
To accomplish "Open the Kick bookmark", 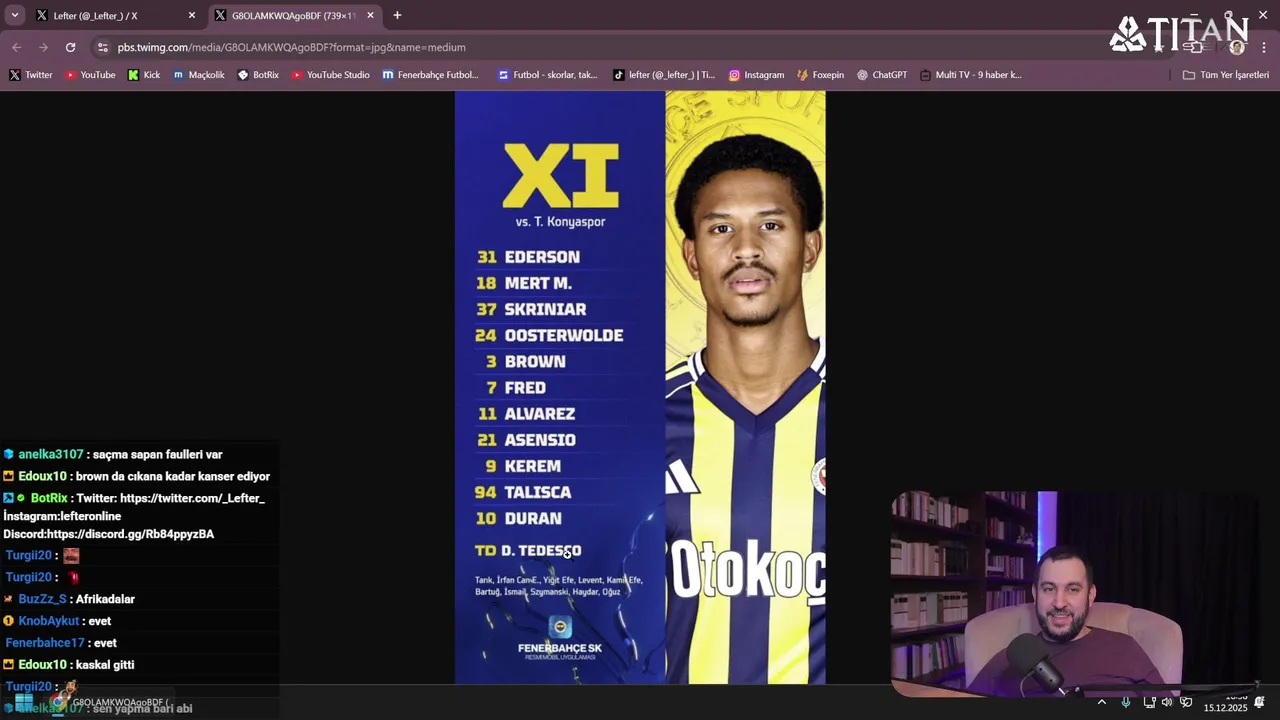I will coord(144,75).
